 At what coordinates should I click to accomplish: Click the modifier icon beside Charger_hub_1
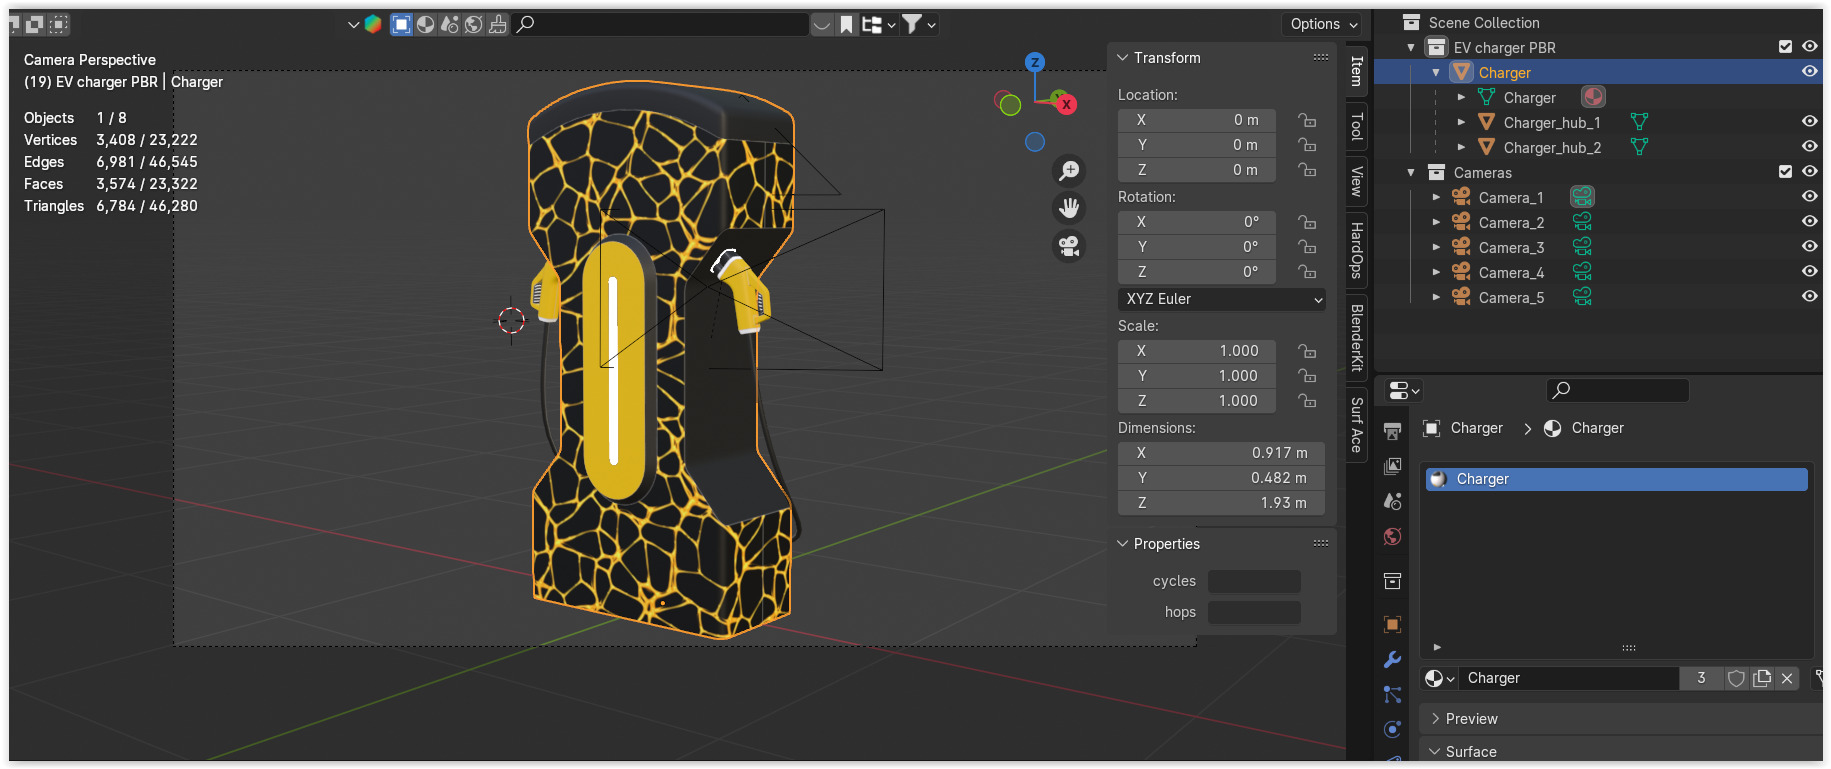point(1639,122)
